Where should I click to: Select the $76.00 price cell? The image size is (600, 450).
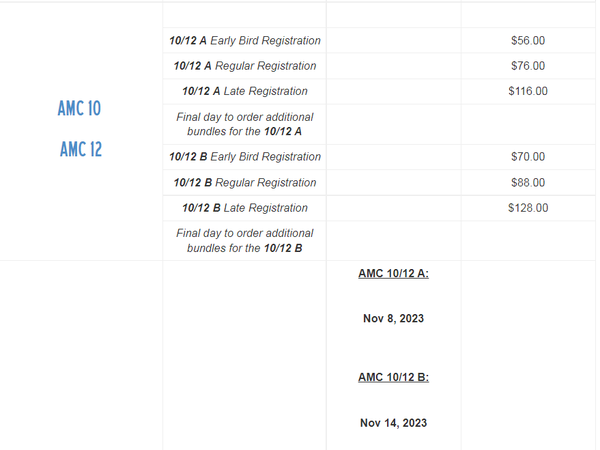(x=527, y=66)
